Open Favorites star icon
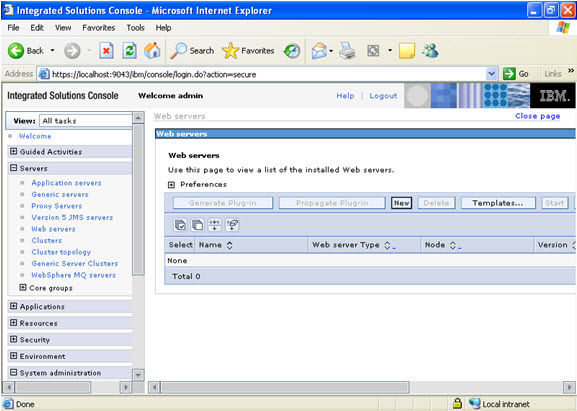 (230, 51)
